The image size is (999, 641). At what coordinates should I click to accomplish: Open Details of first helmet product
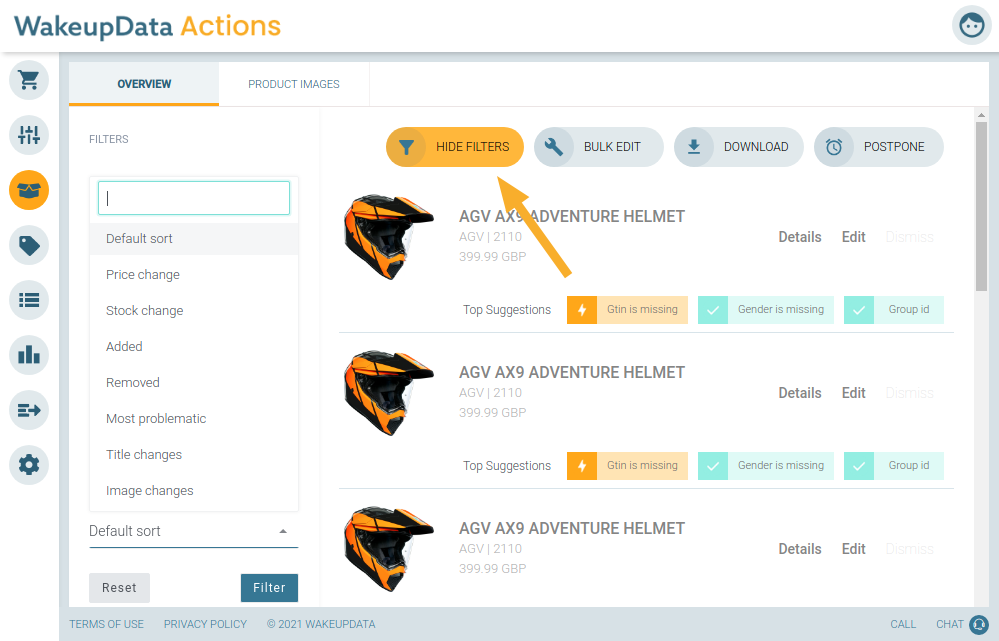(x=800, y=237)
